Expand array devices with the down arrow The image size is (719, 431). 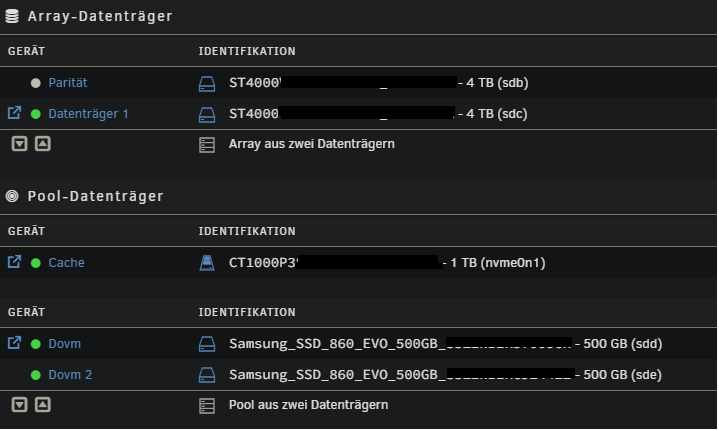(19, 144)
